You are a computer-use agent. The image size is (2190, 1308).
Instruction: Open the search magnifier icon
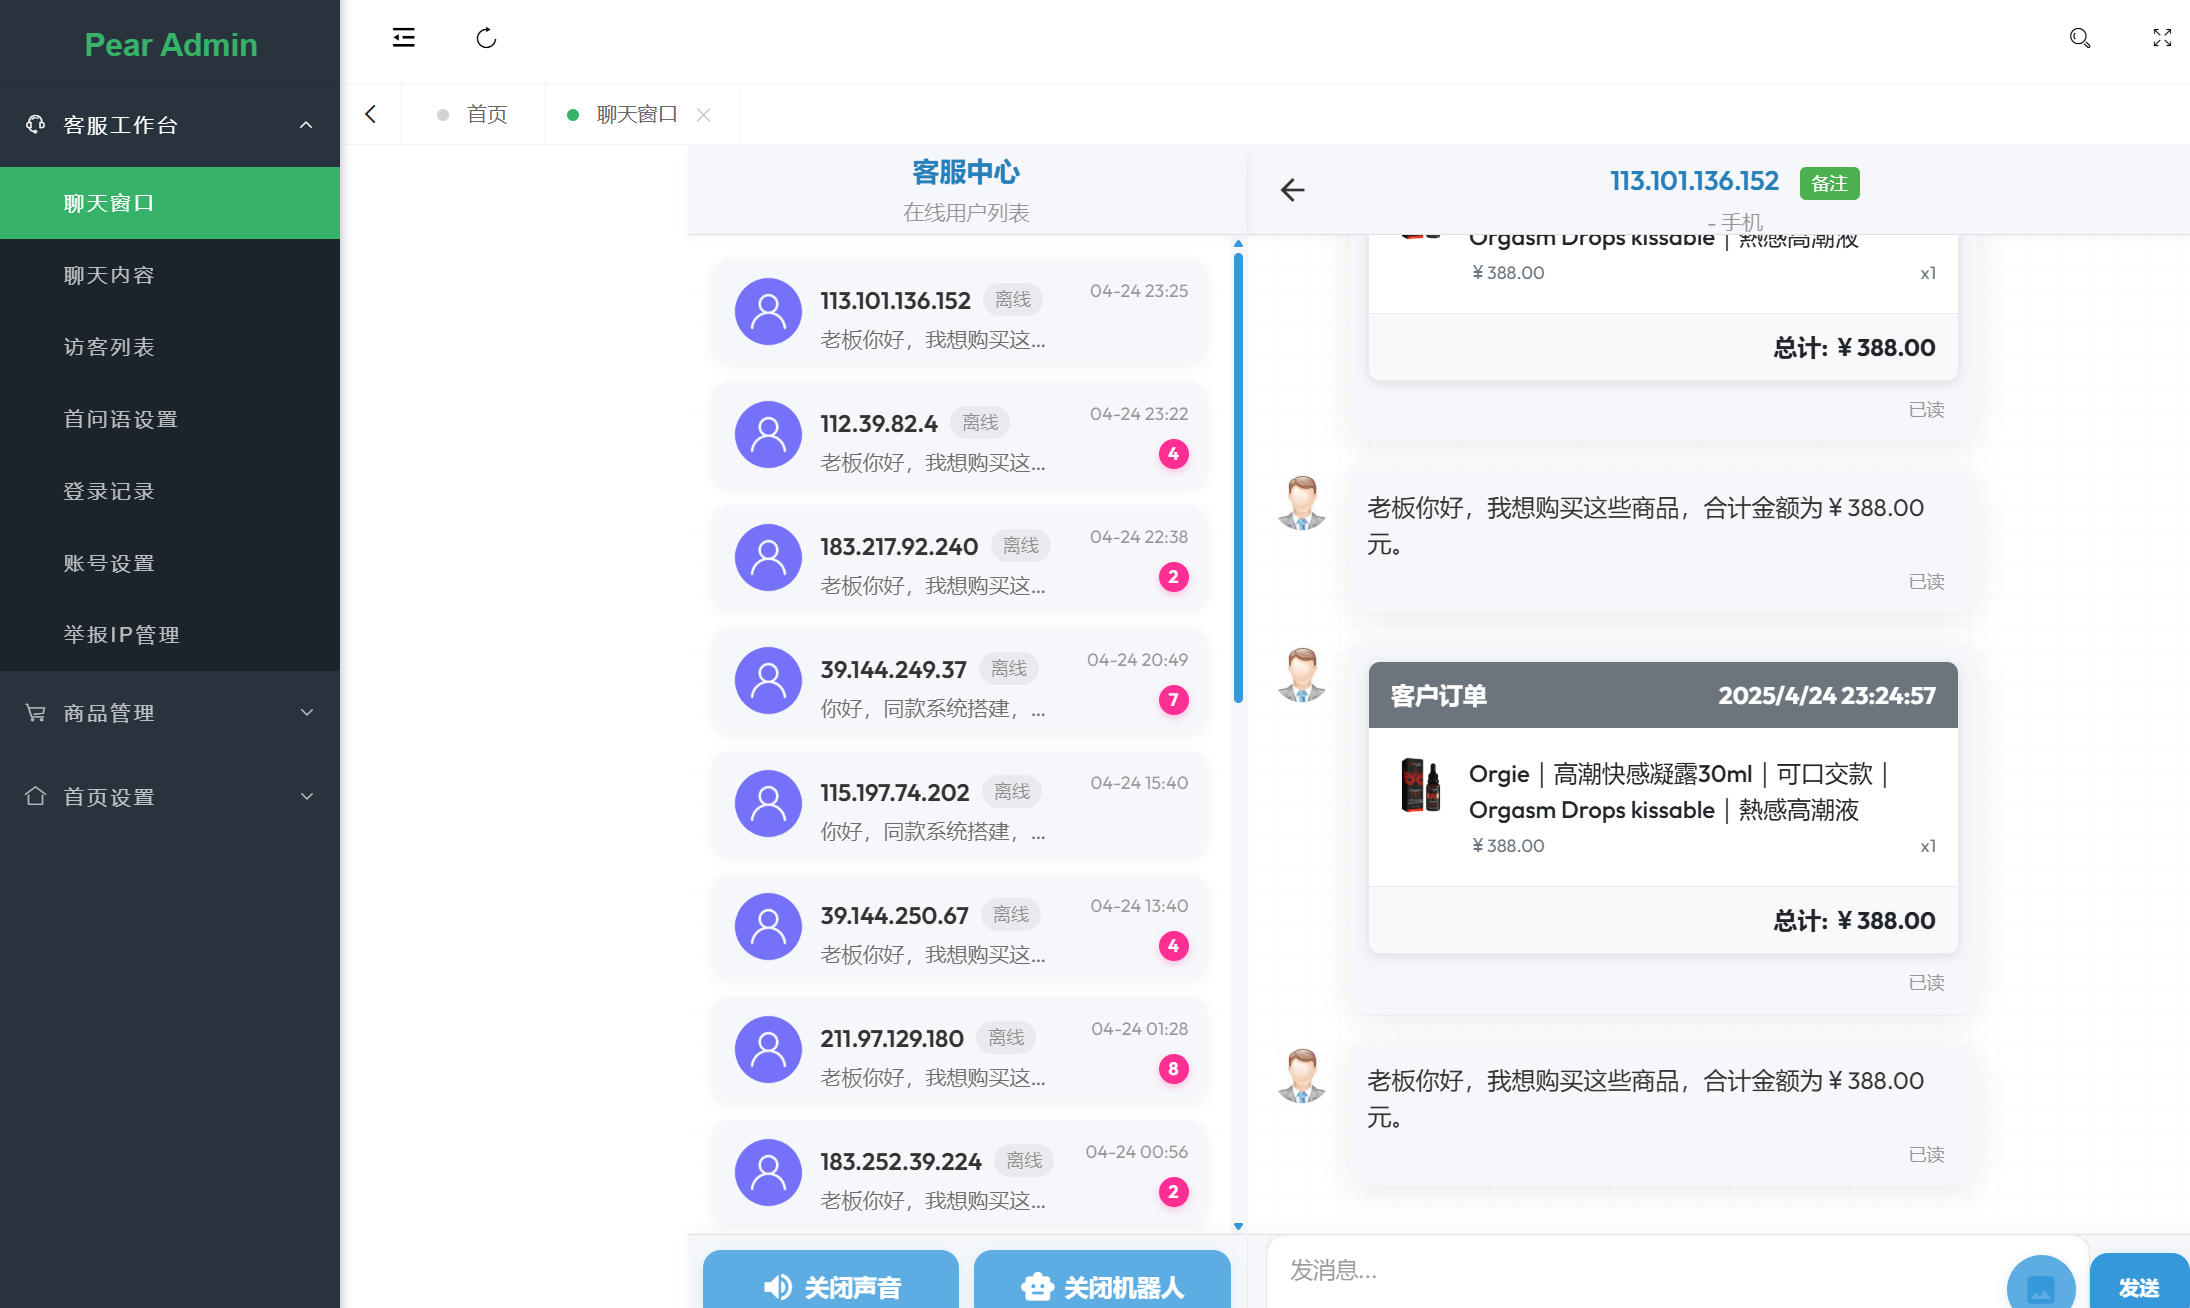click(2080, 38)
